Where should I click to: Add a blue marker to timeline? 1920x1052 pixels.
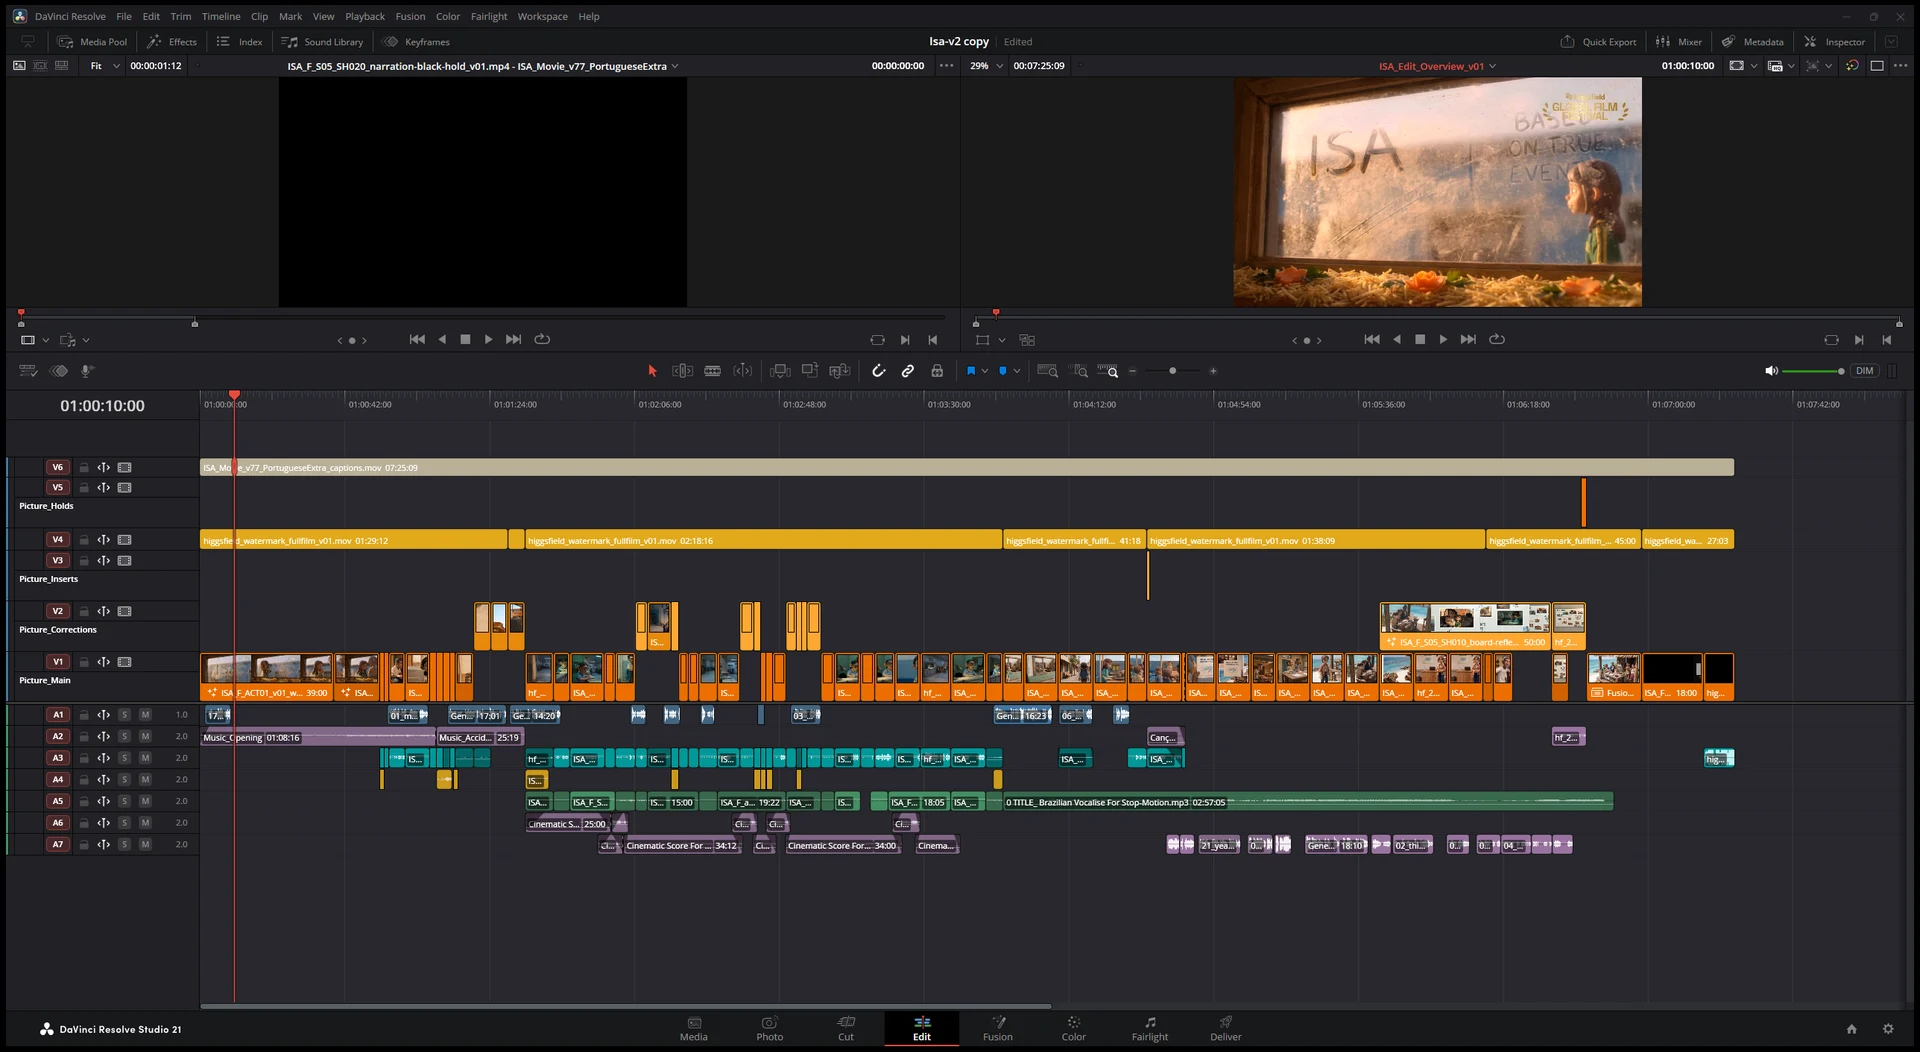point(1003,371)
